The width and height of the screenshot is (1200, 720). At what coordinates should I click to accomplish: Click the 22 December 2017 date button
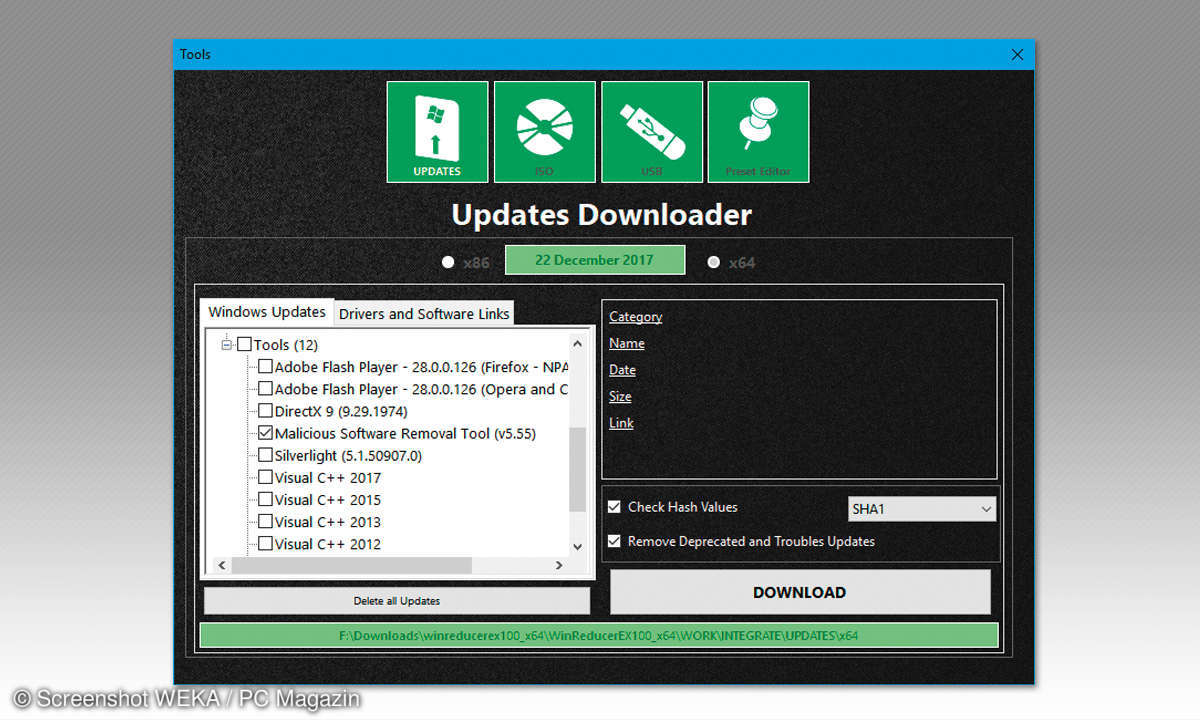tap(594, 260)
